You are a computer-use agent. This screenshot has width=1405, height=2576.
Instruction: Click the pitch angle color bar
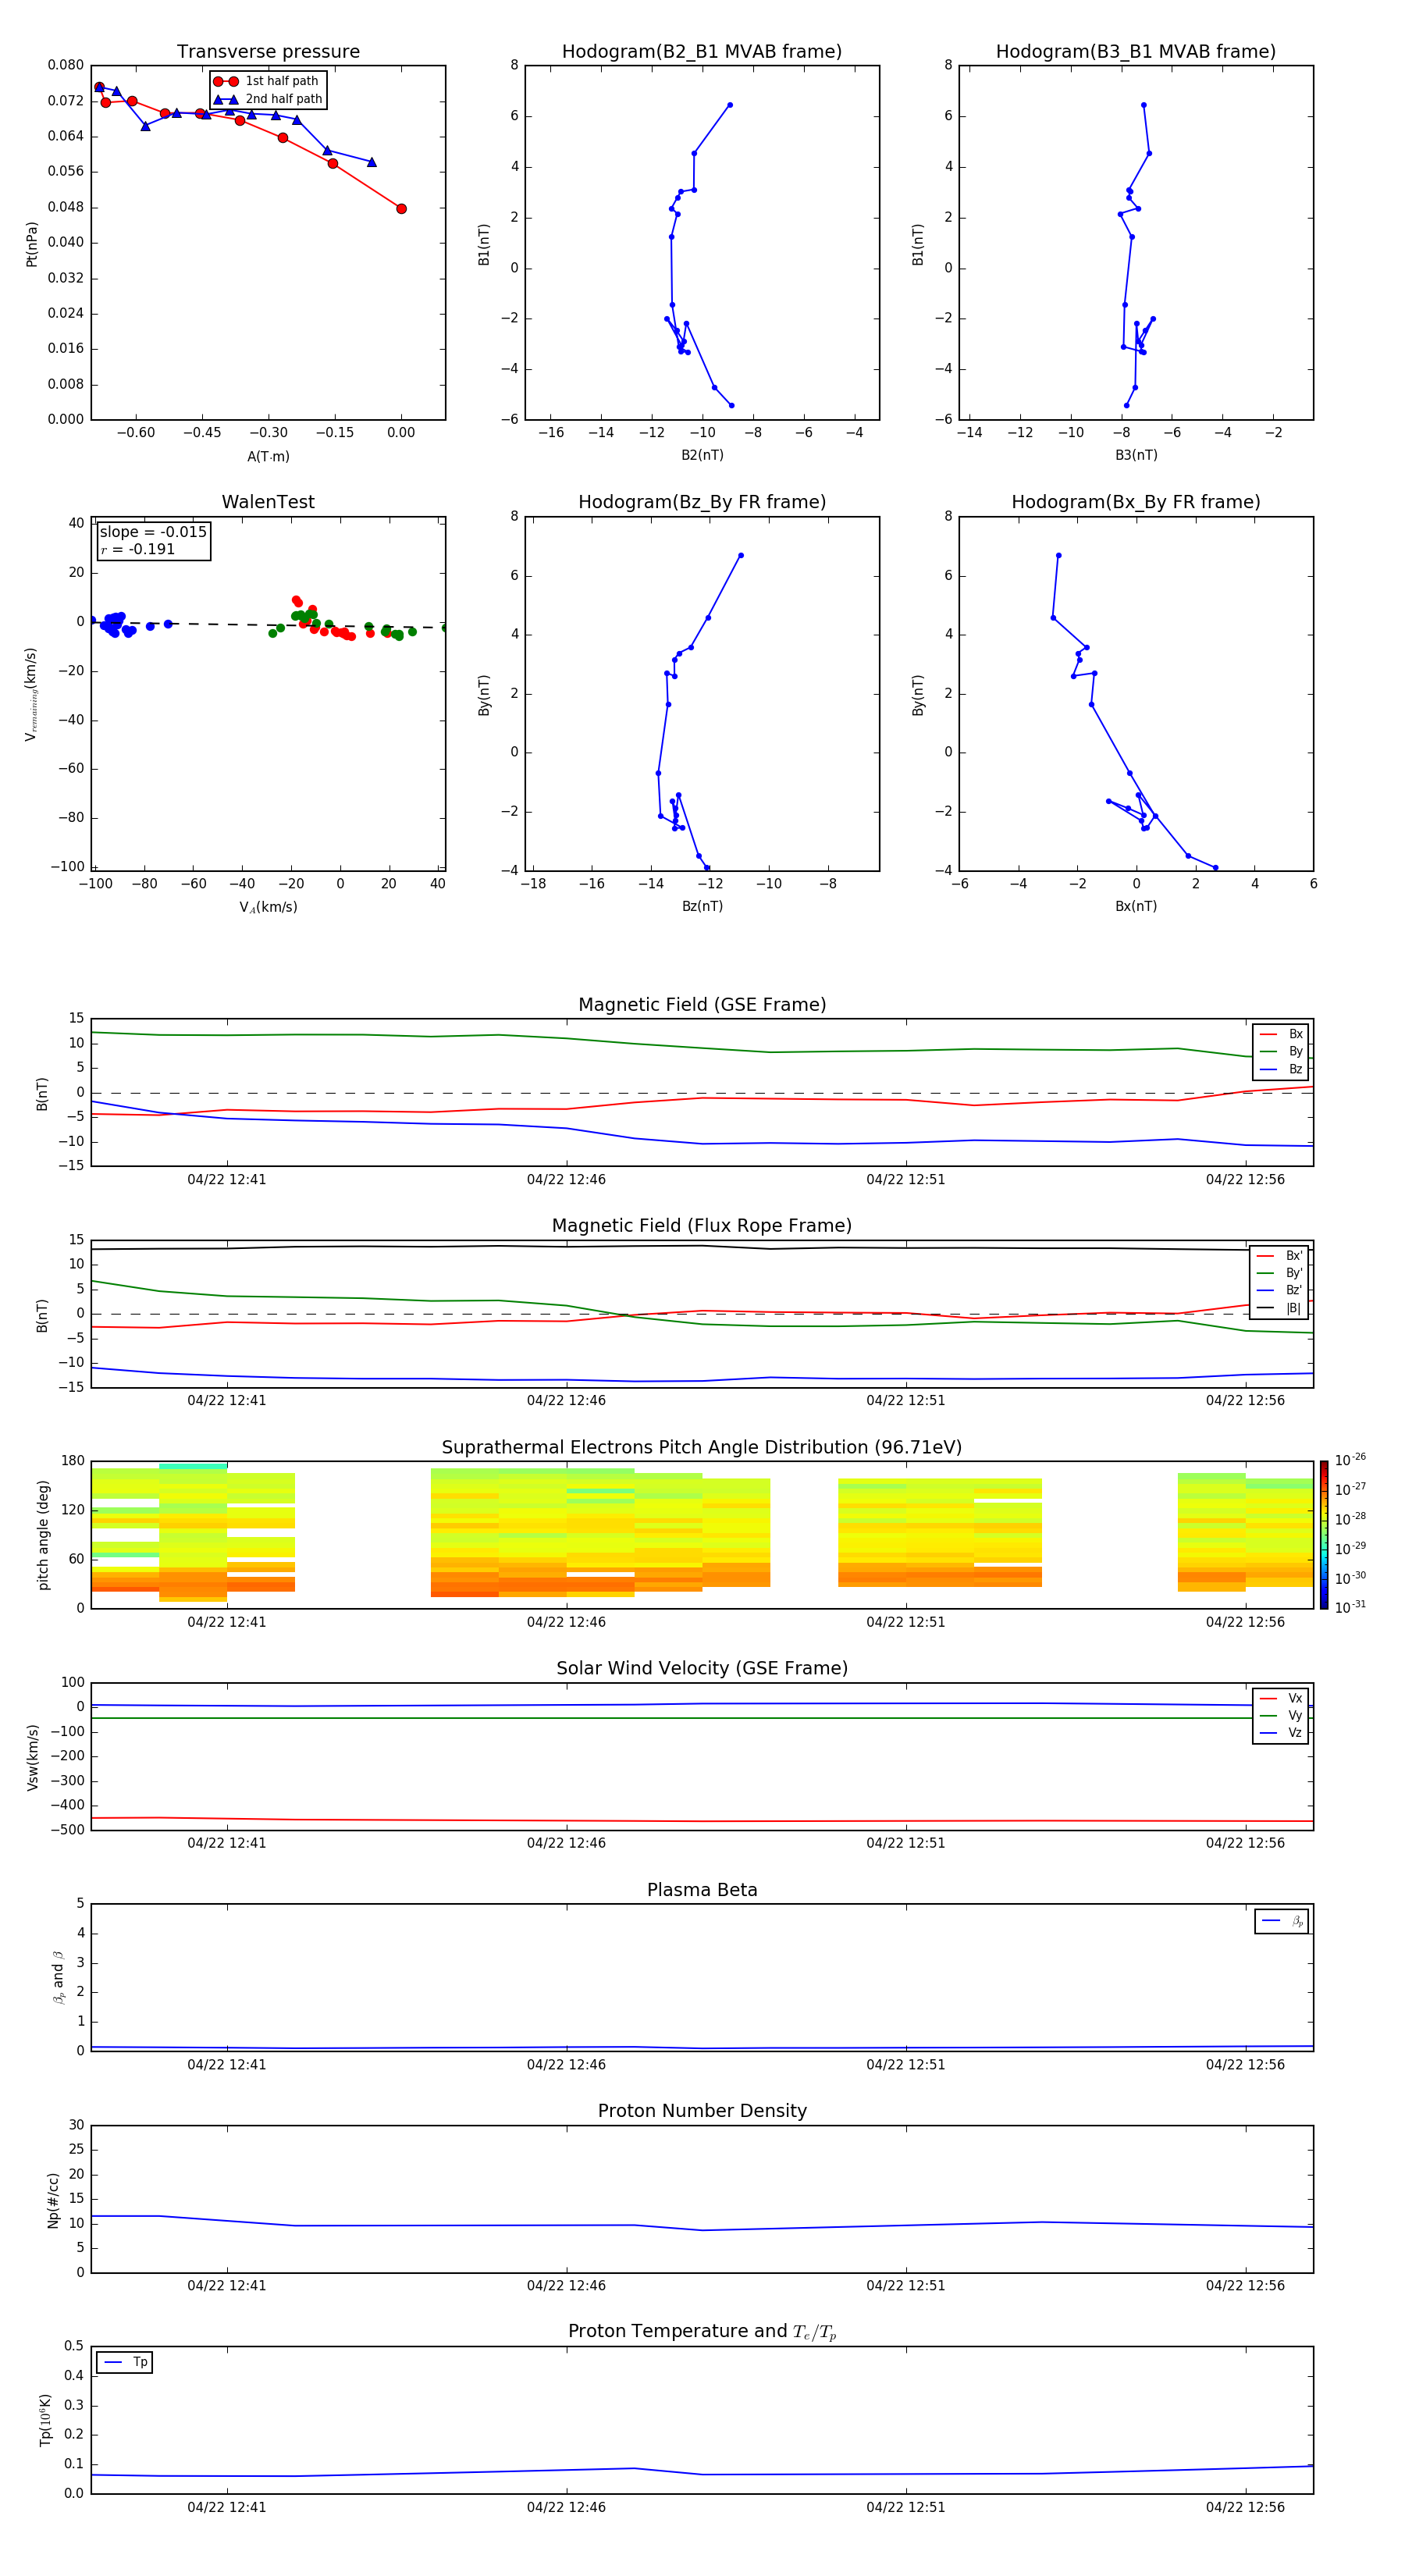pyautogui.click(x=1324, y=1535)
